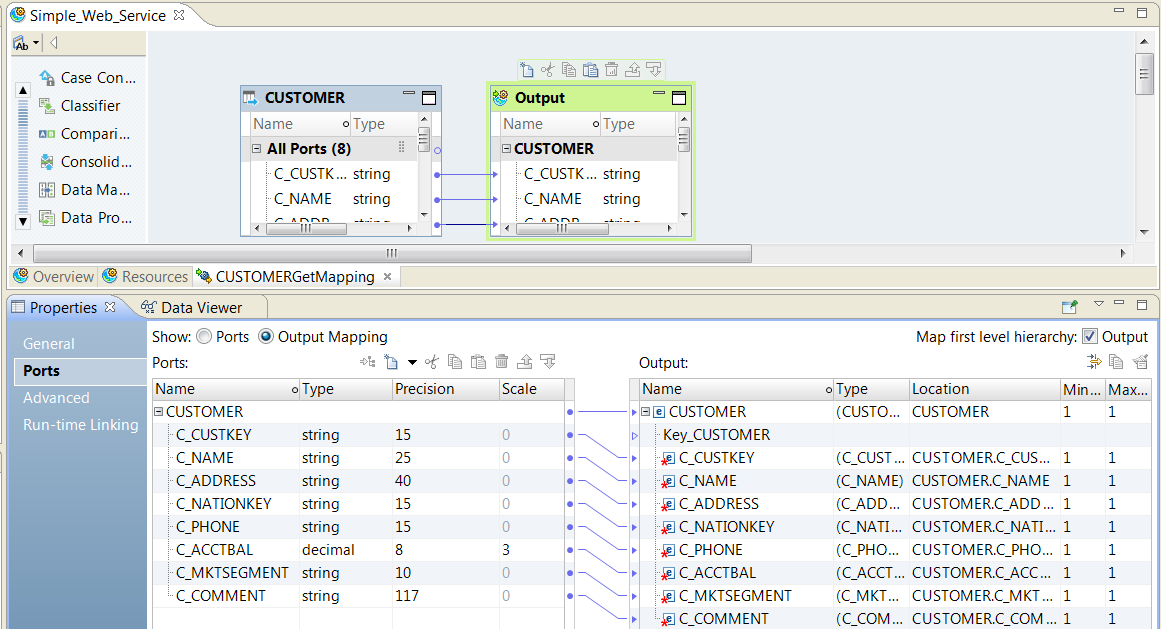Select the Output Mapping radio button
The width and height of the screenshot is (1161, 629).
click(x=265, y=337)
